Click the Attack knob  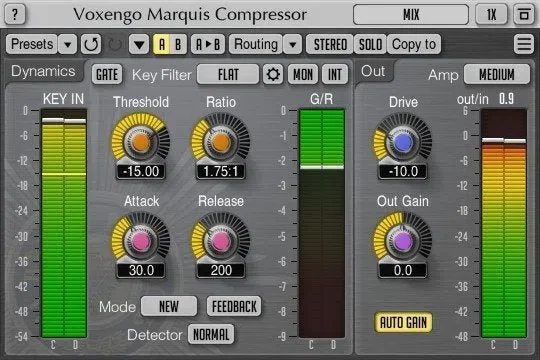pyautogui.click(x=141, y=241)
